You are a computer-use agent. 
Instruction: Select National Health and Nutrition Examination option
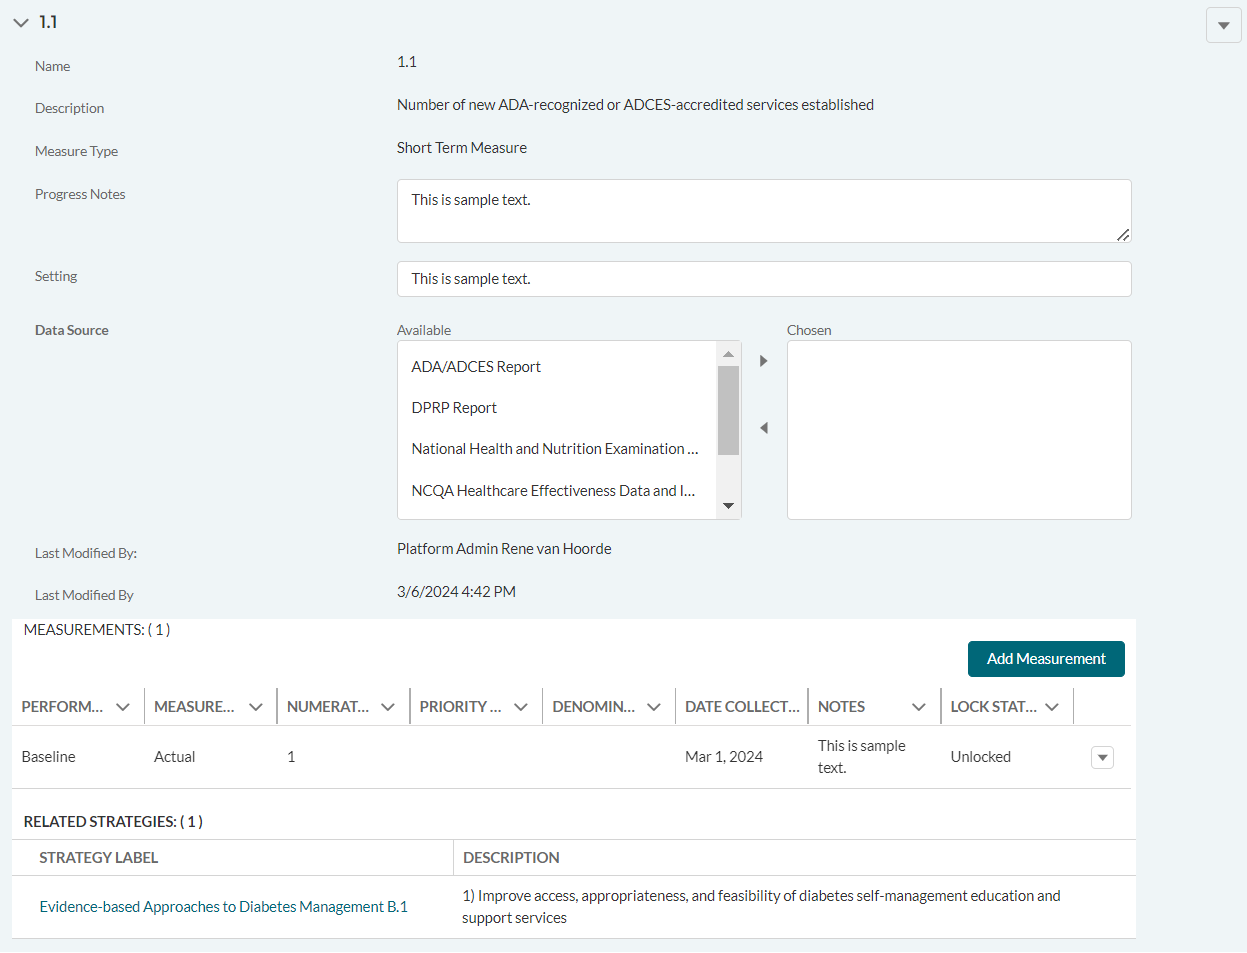(557, 449)
